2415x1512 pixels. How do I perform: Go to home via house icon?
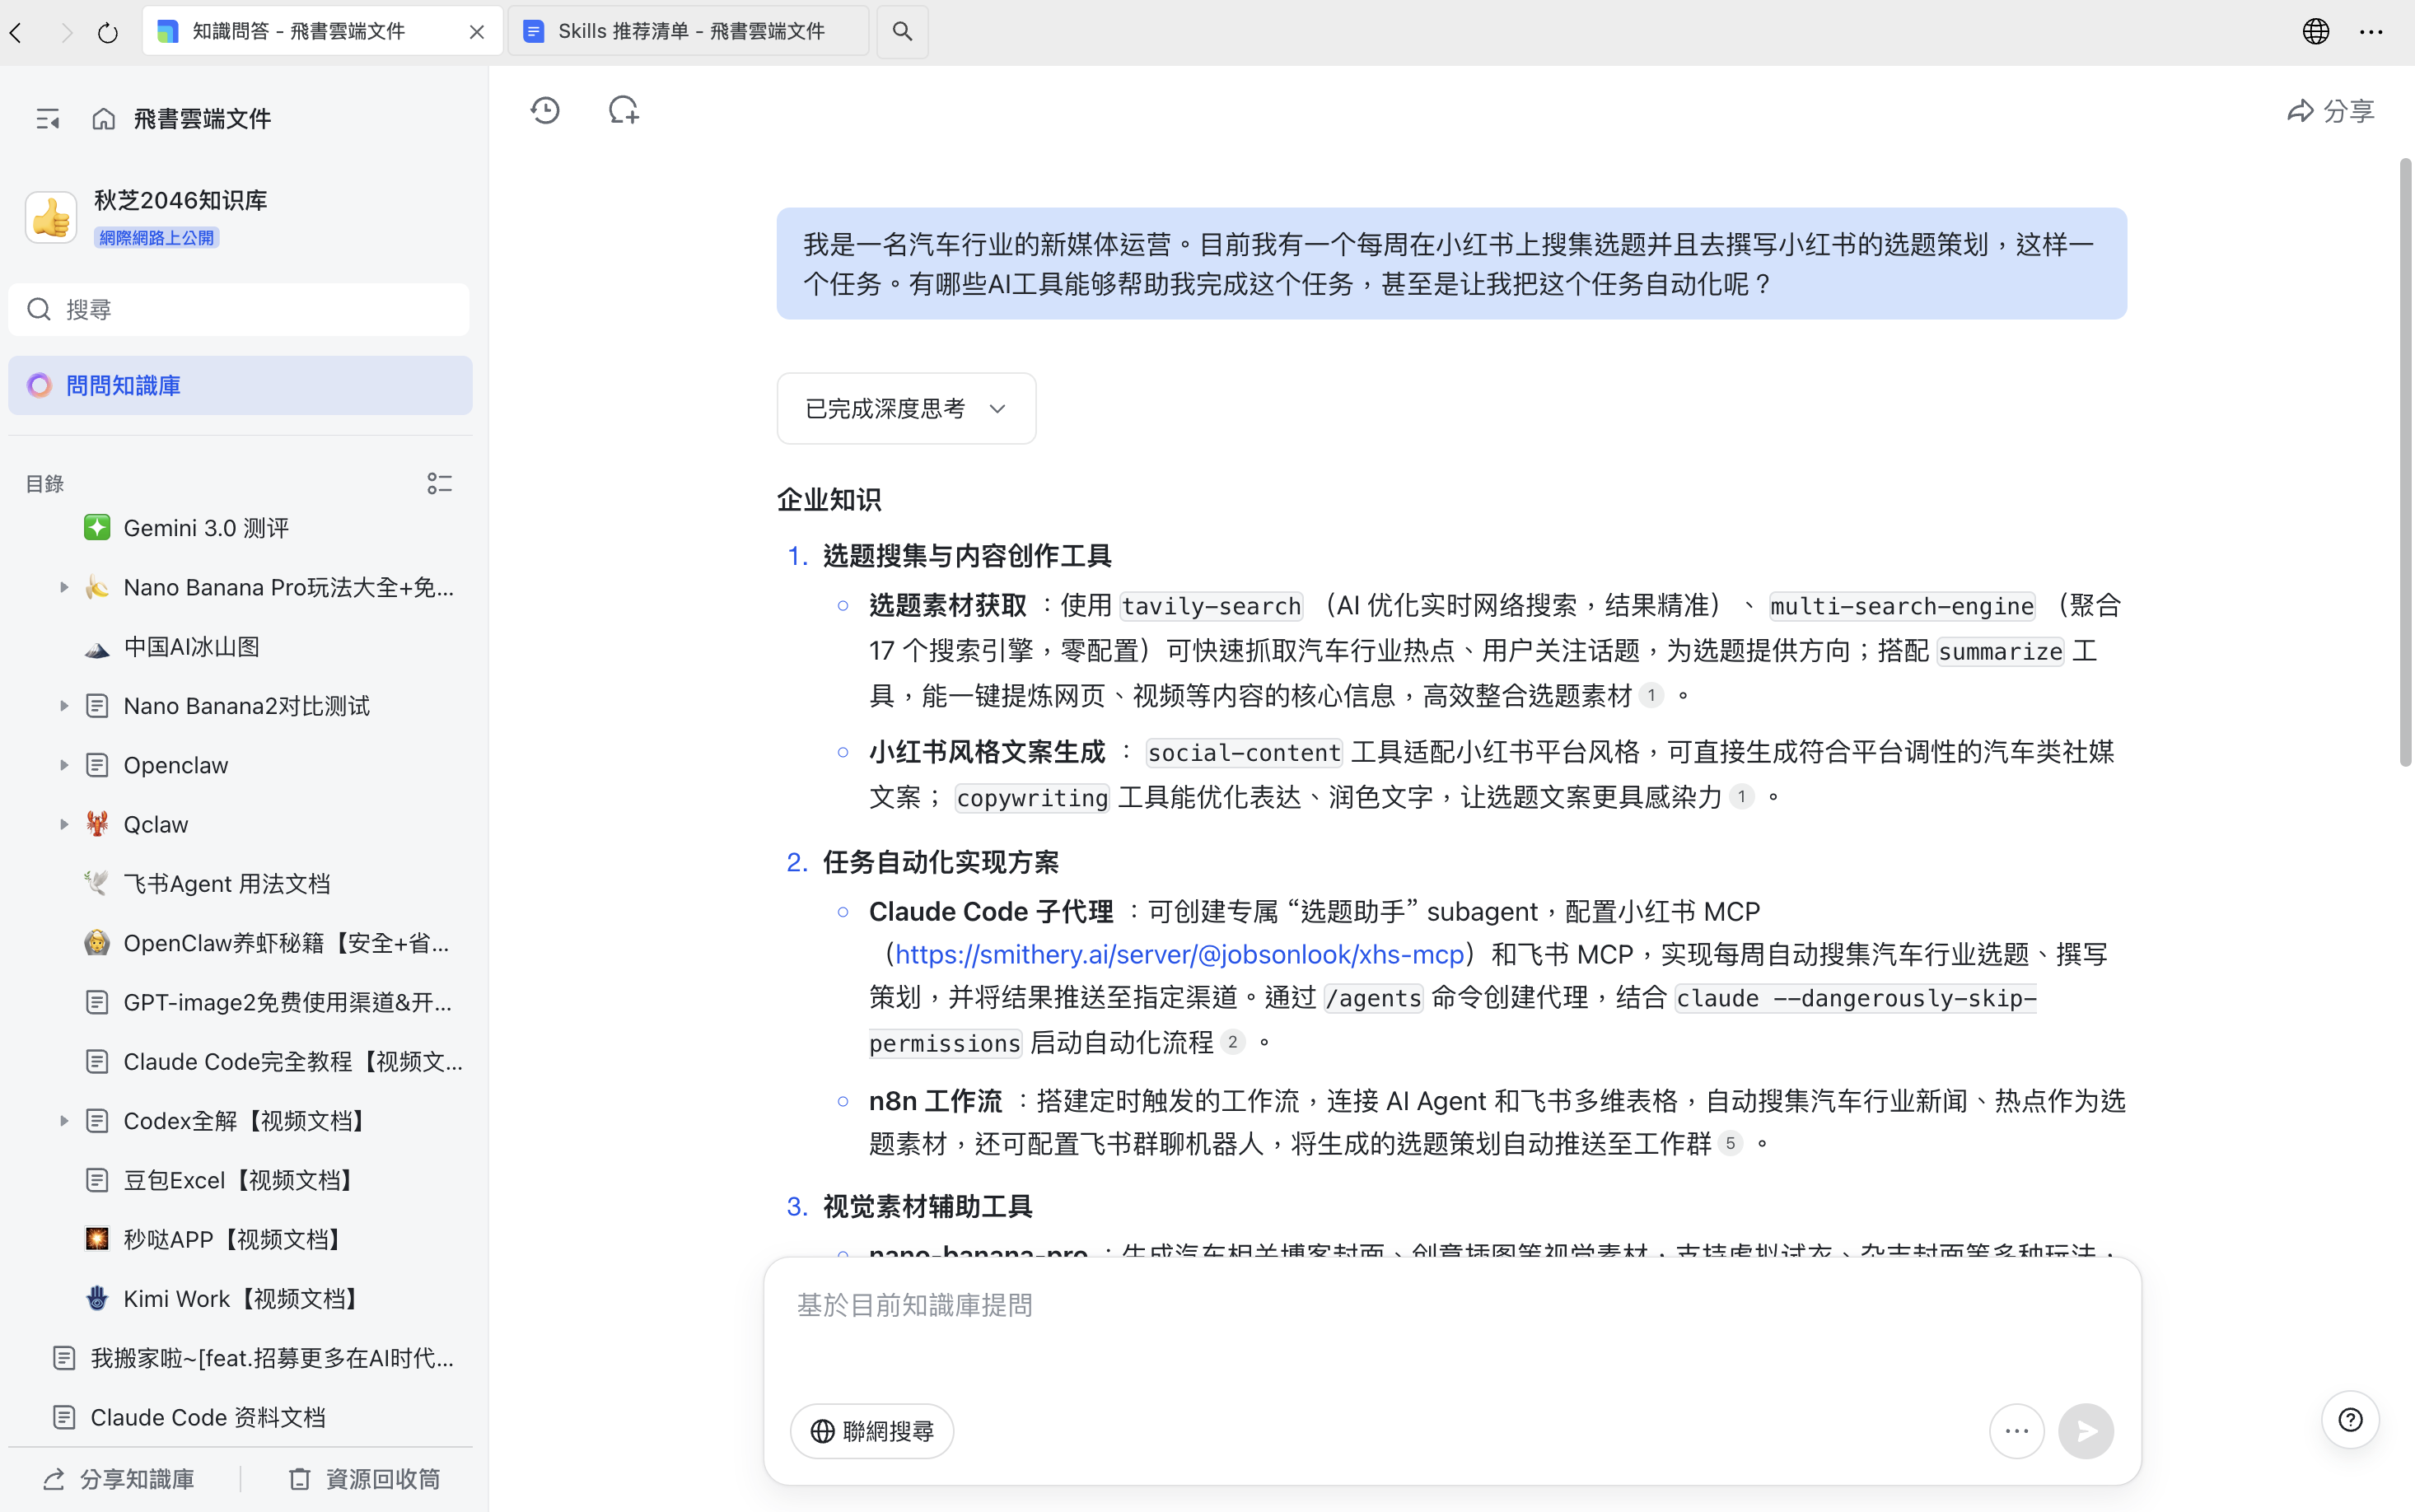[x=103, y=119]
